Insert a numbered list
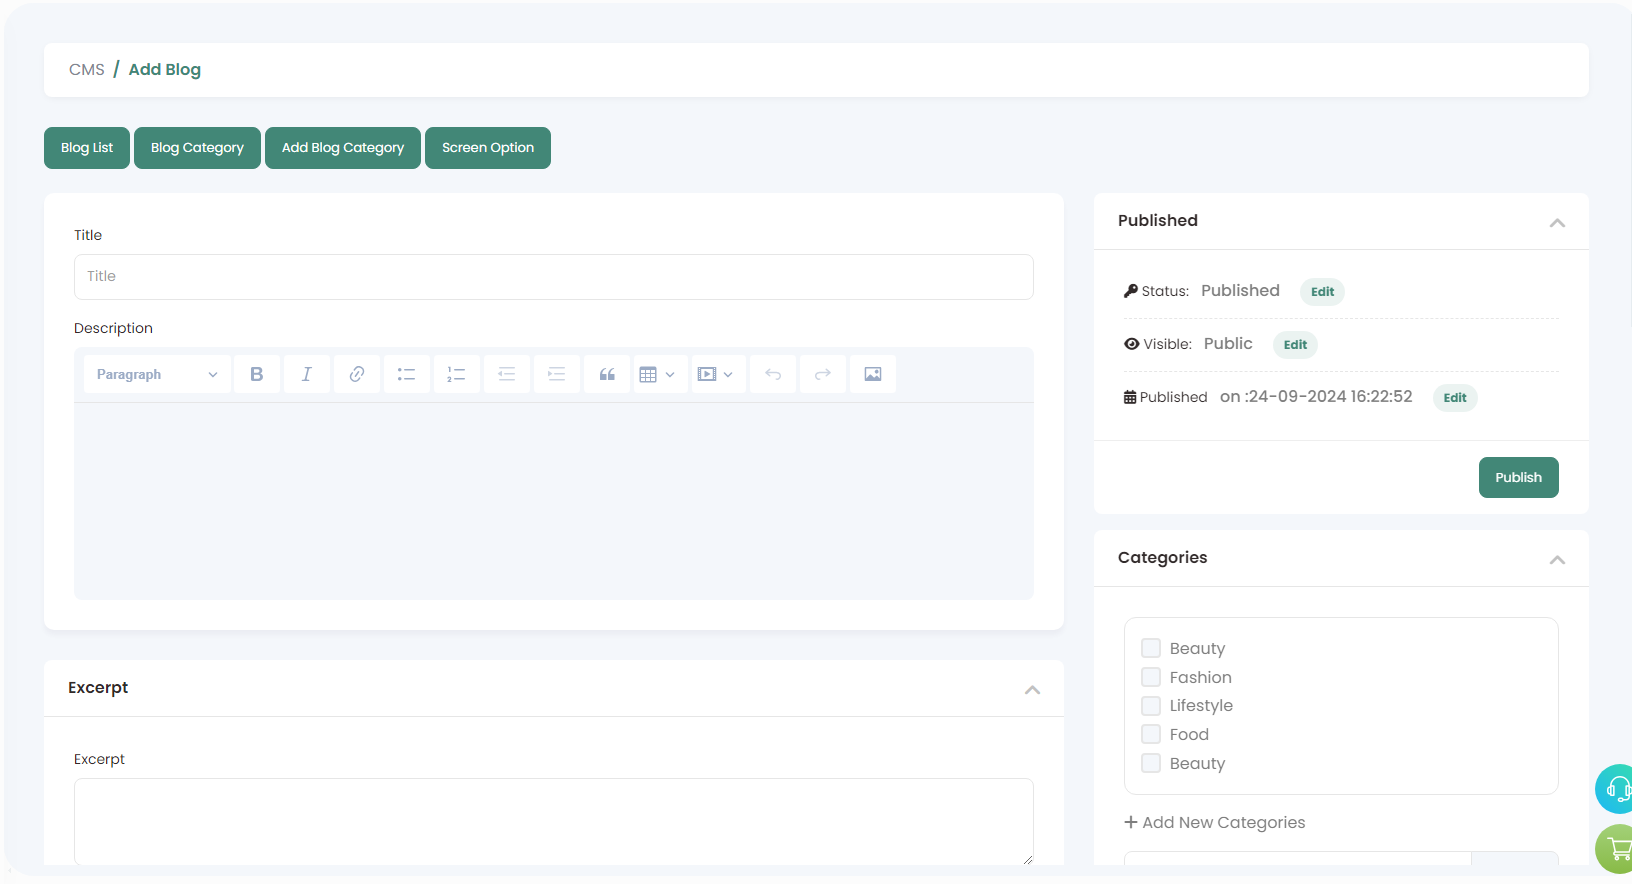 click(457, 374)
